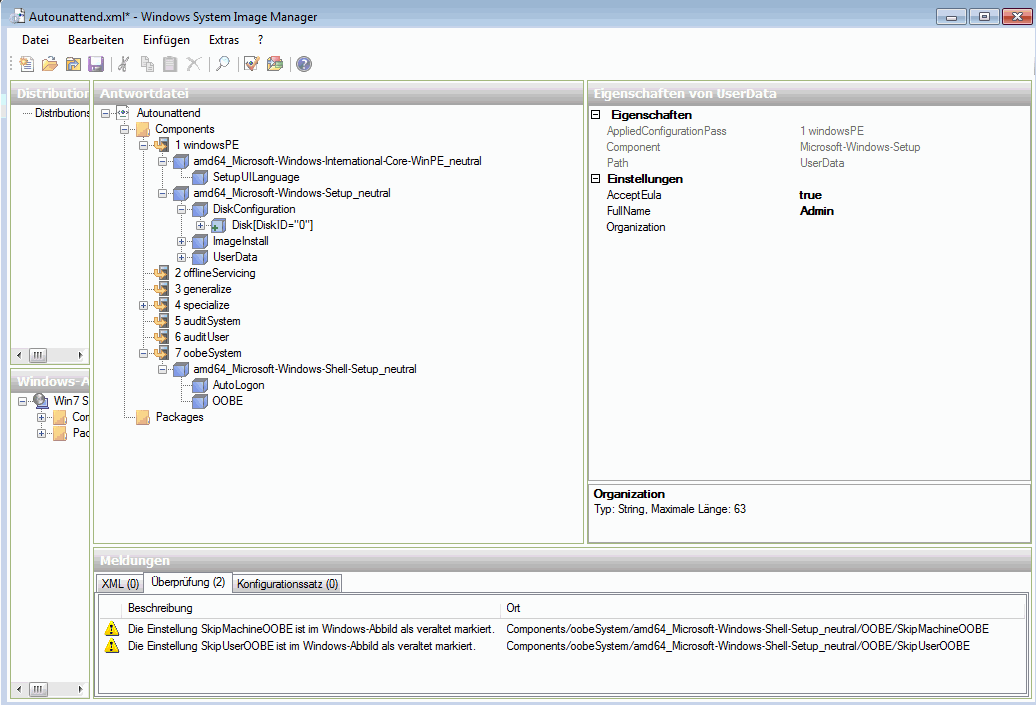Expand the Disk[DiskID="0"] node

(x=201, y=225)
